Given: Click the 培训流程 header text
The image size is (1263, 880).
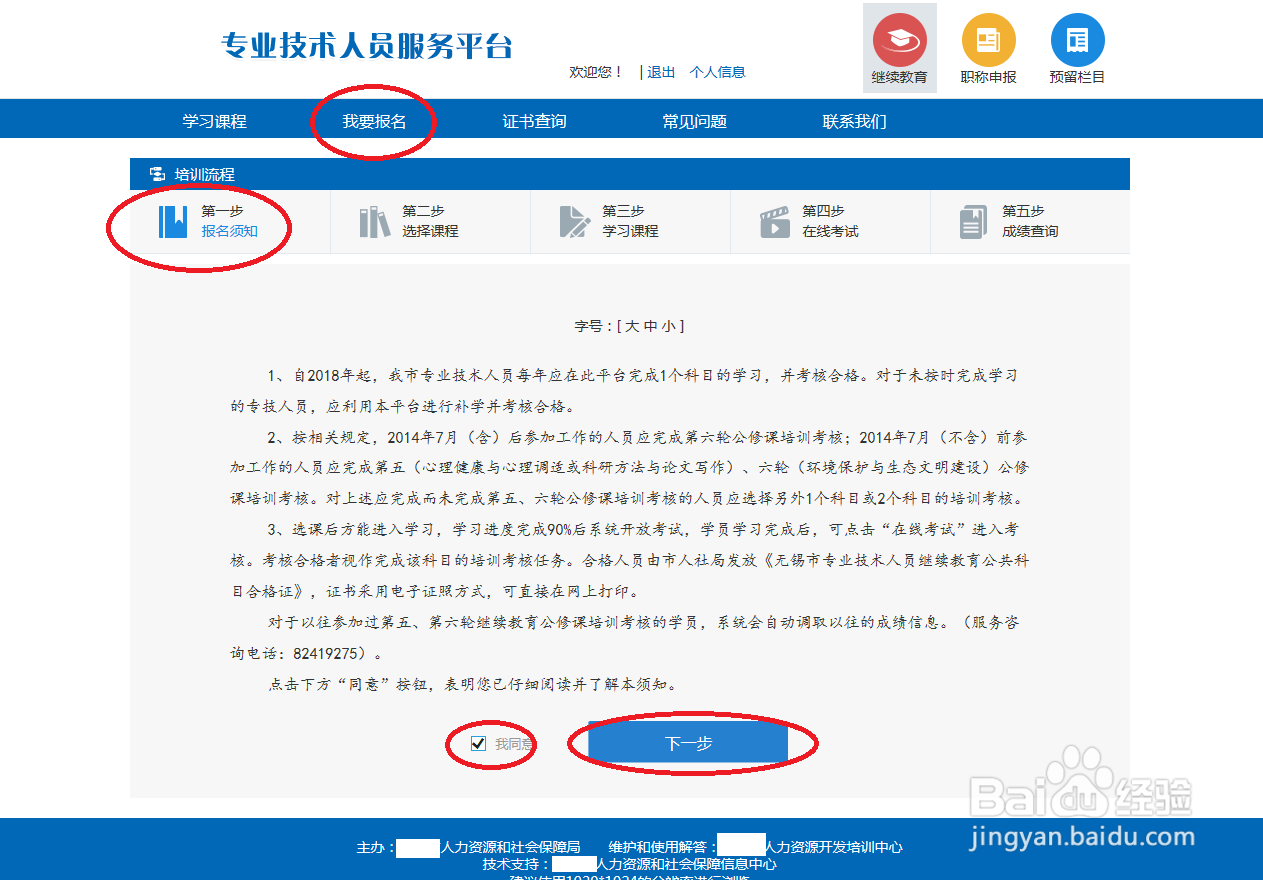Looking at the screenshot, I should pos(205,174).
